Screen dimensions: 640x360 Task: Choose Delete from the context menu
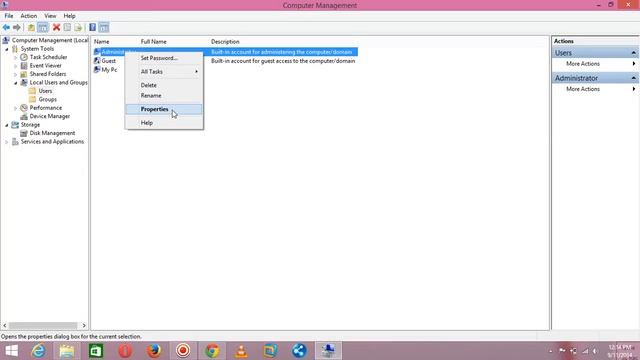pyautogui.click(x=164, y=85)
